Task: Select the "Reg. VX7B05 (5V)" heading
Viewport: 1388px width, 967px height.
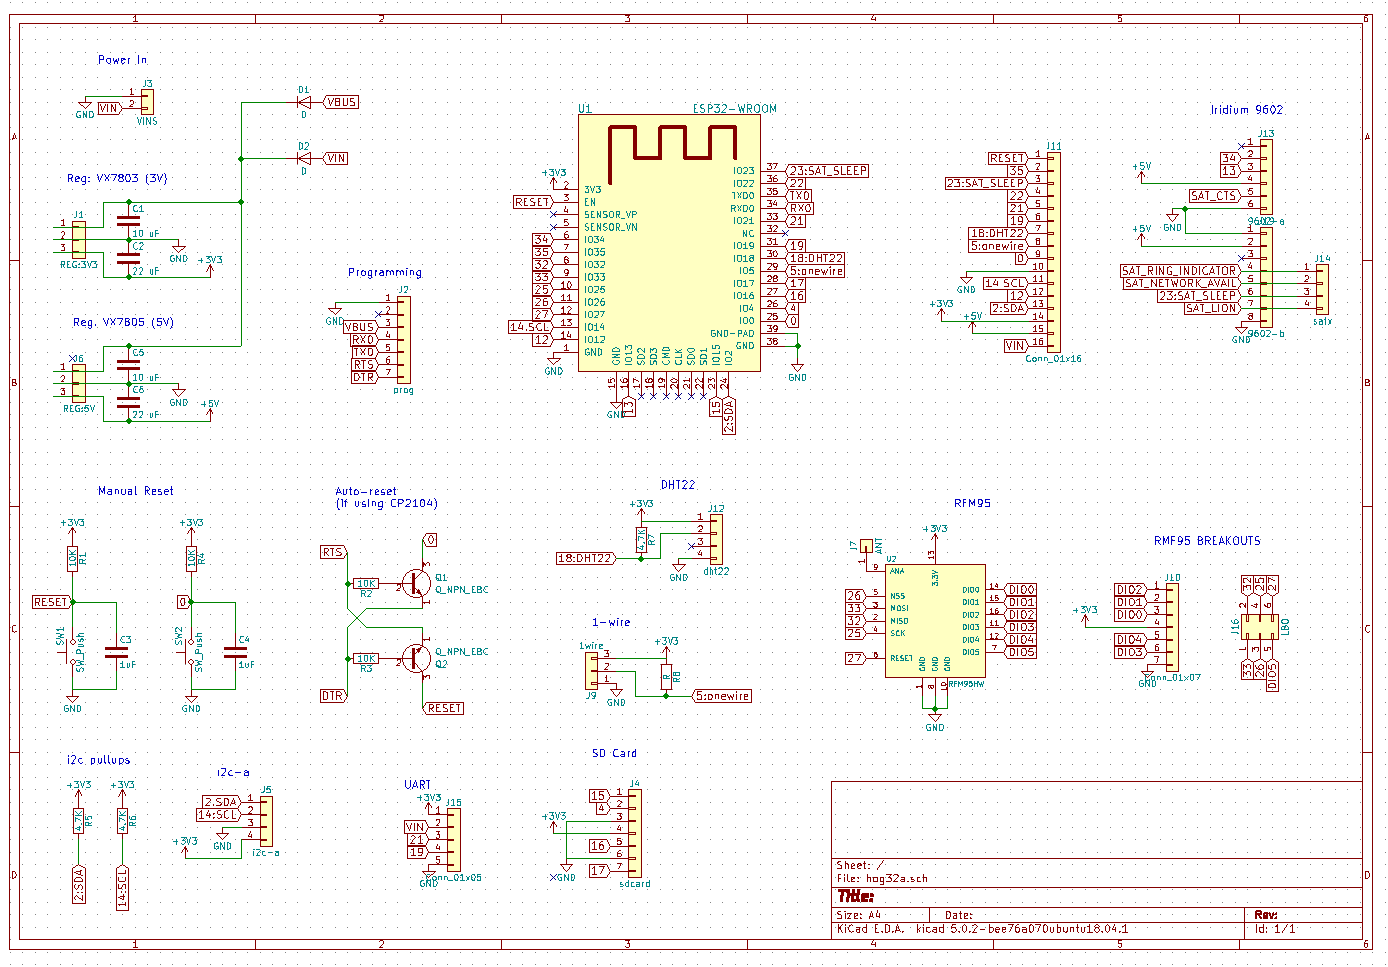Action: click(123, 323)
